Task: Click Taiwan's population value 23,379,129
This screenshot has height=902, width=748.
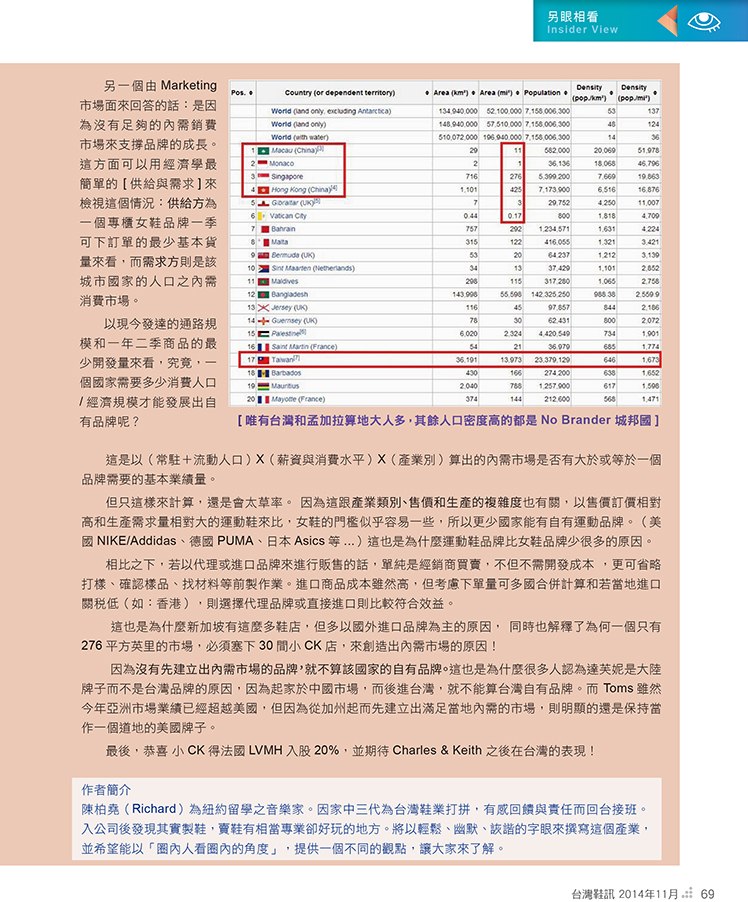Action: click(552, 360)
